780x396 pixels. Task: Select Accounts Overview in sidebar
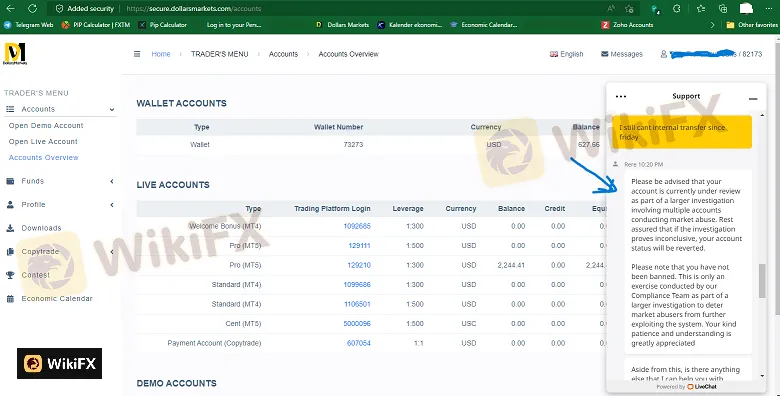pos(43,157)
